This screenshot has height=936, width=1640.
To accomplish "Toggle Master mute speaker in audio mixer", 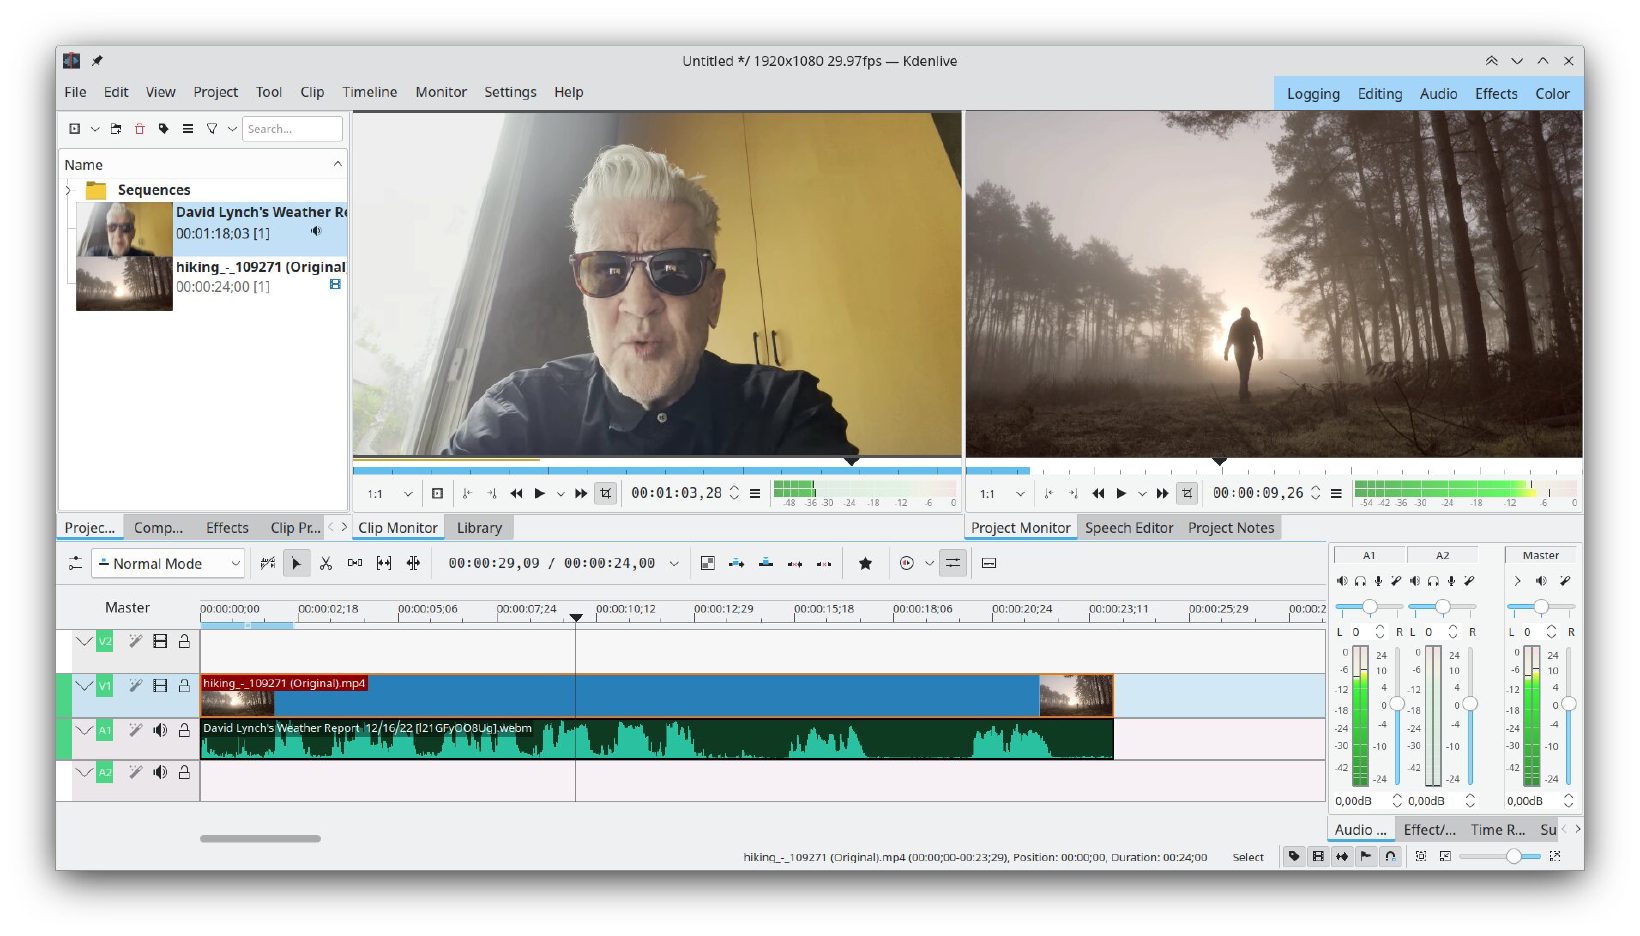I will coord(1541,581).
